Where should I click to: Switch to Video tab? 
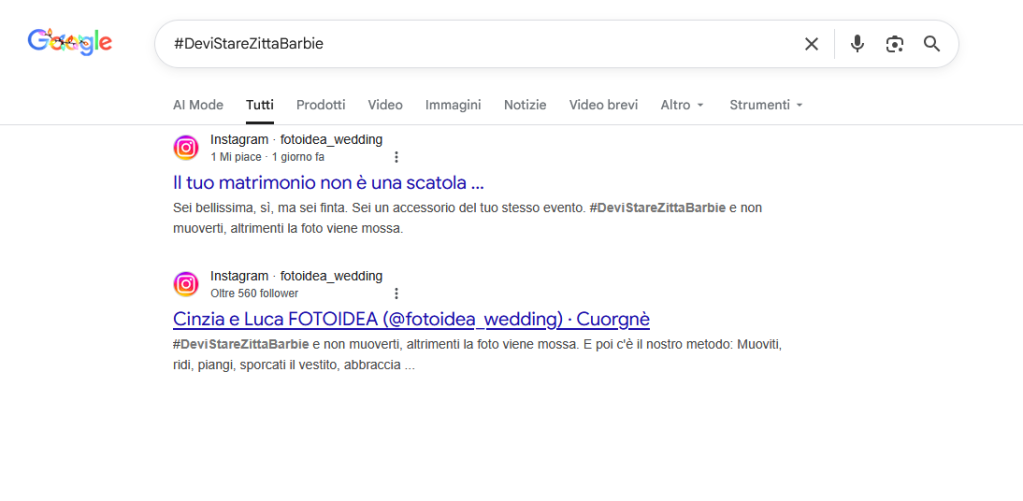pos(385,105)
